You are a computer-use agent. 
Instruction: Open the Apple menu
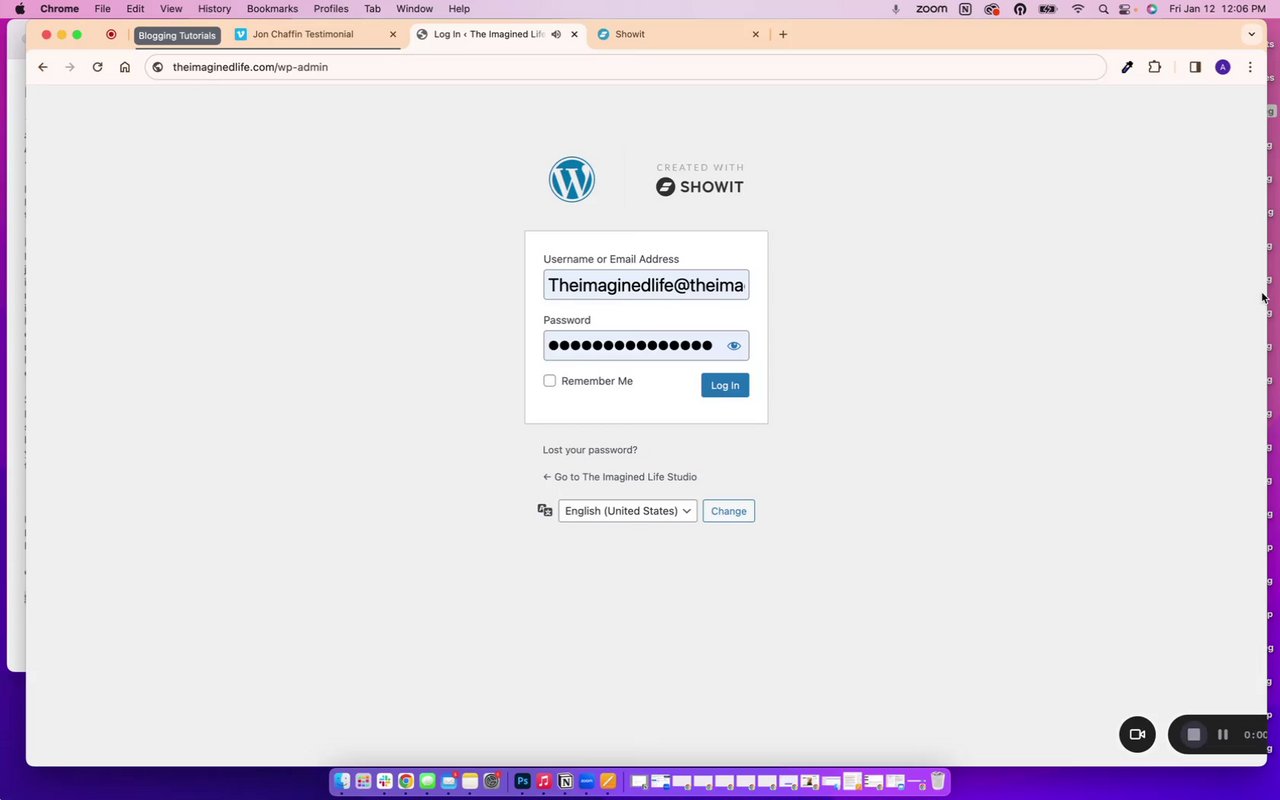(x=19, y=9)
